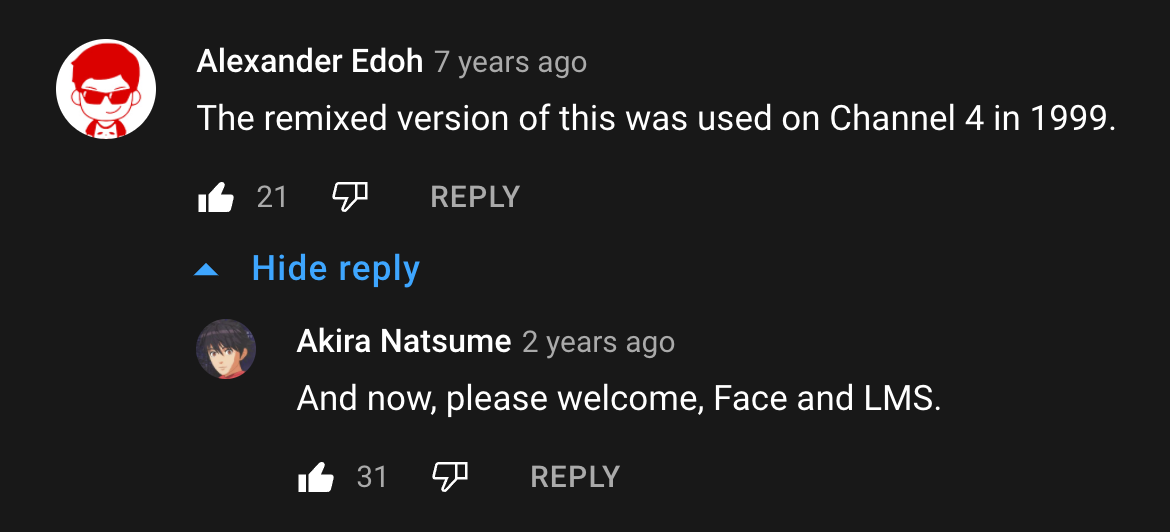Image resolution: width=1170 pixels, height=532 pixels.
Task: Open Alexander Edoh's red sunglasses avatar
Action: (106, 89)
